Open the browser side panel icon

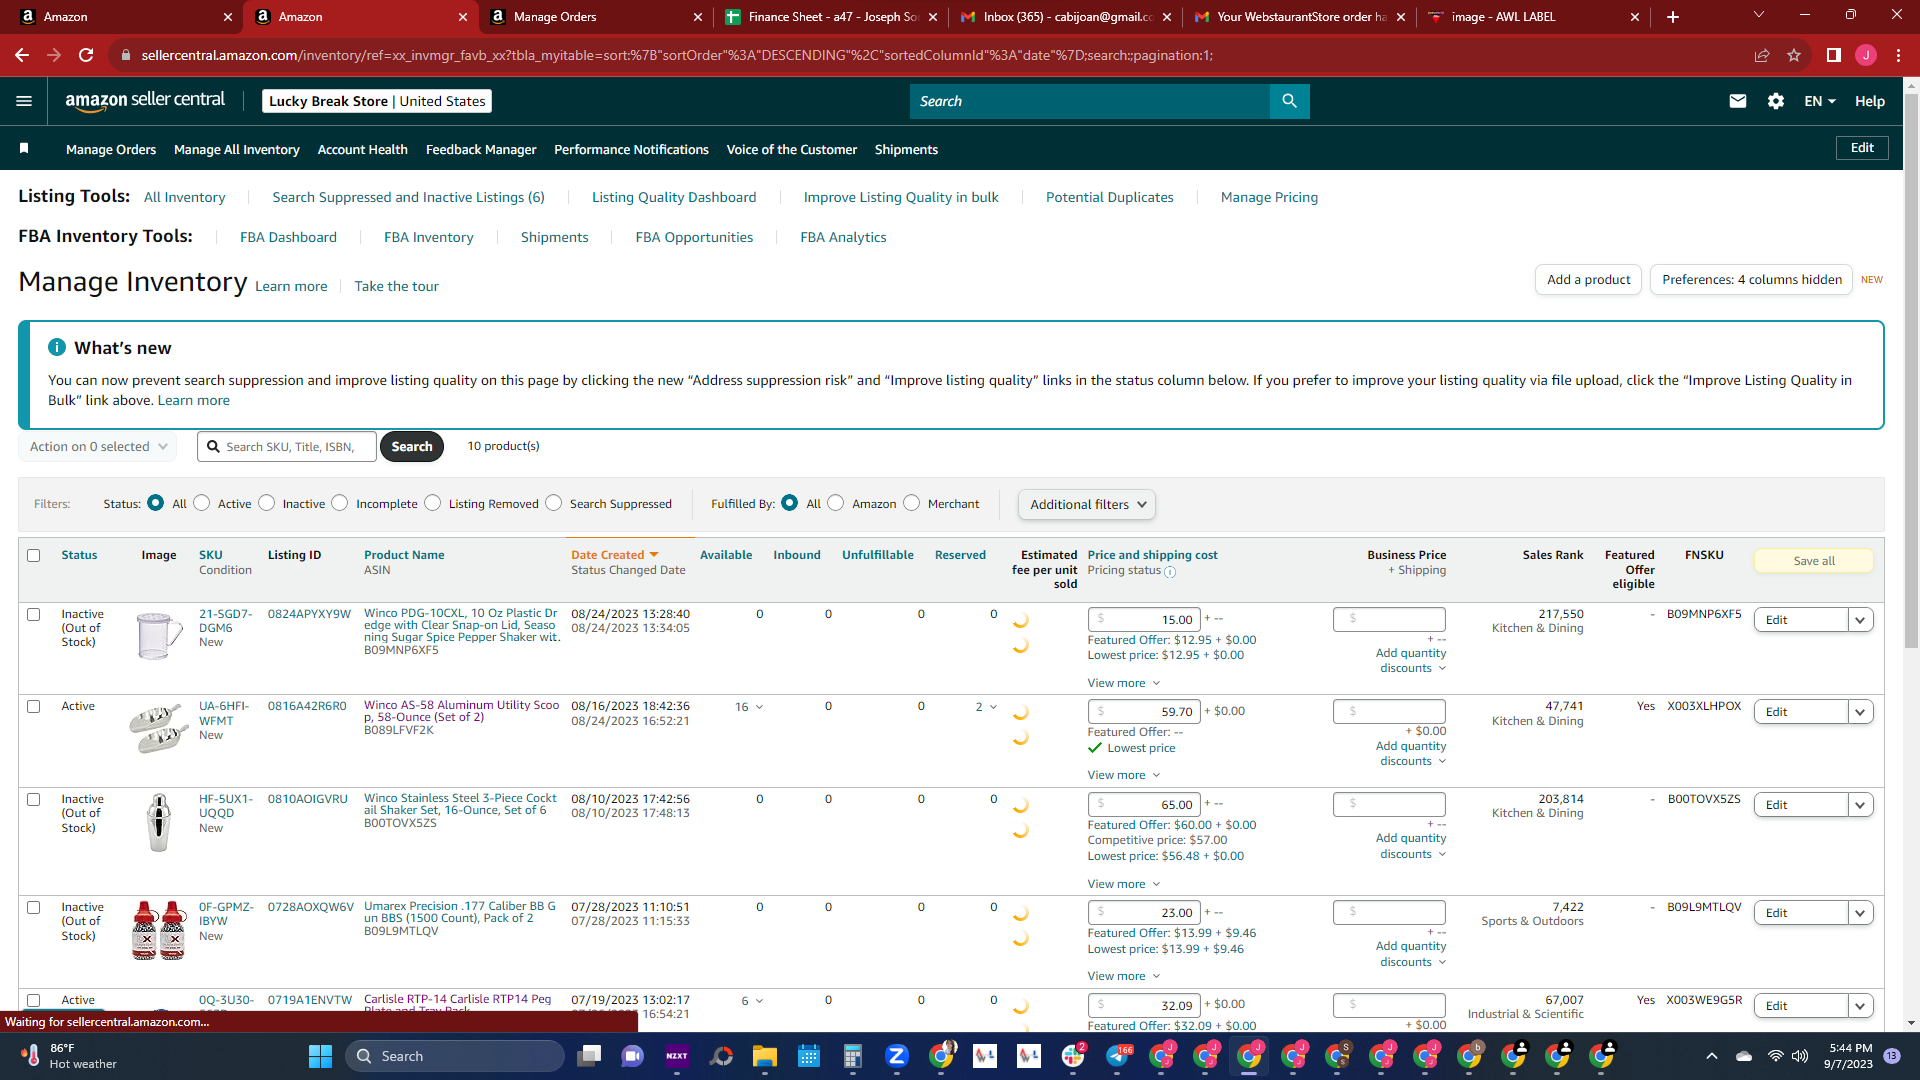(1834, 55)
